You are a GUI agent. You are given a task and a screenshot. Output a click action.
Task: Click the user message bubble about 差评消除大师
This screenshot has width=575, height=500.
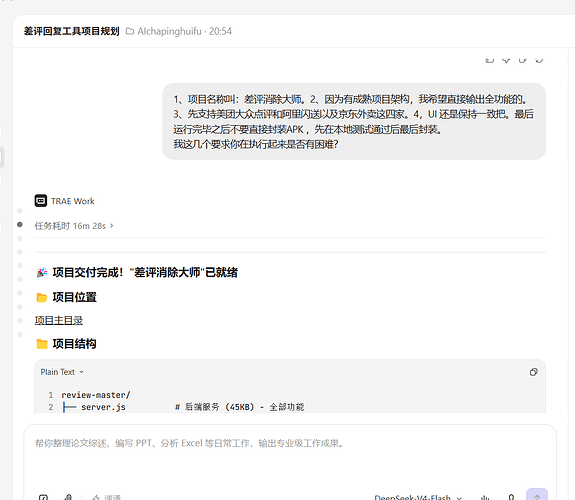pyautogui.click(x=354, y=121)
